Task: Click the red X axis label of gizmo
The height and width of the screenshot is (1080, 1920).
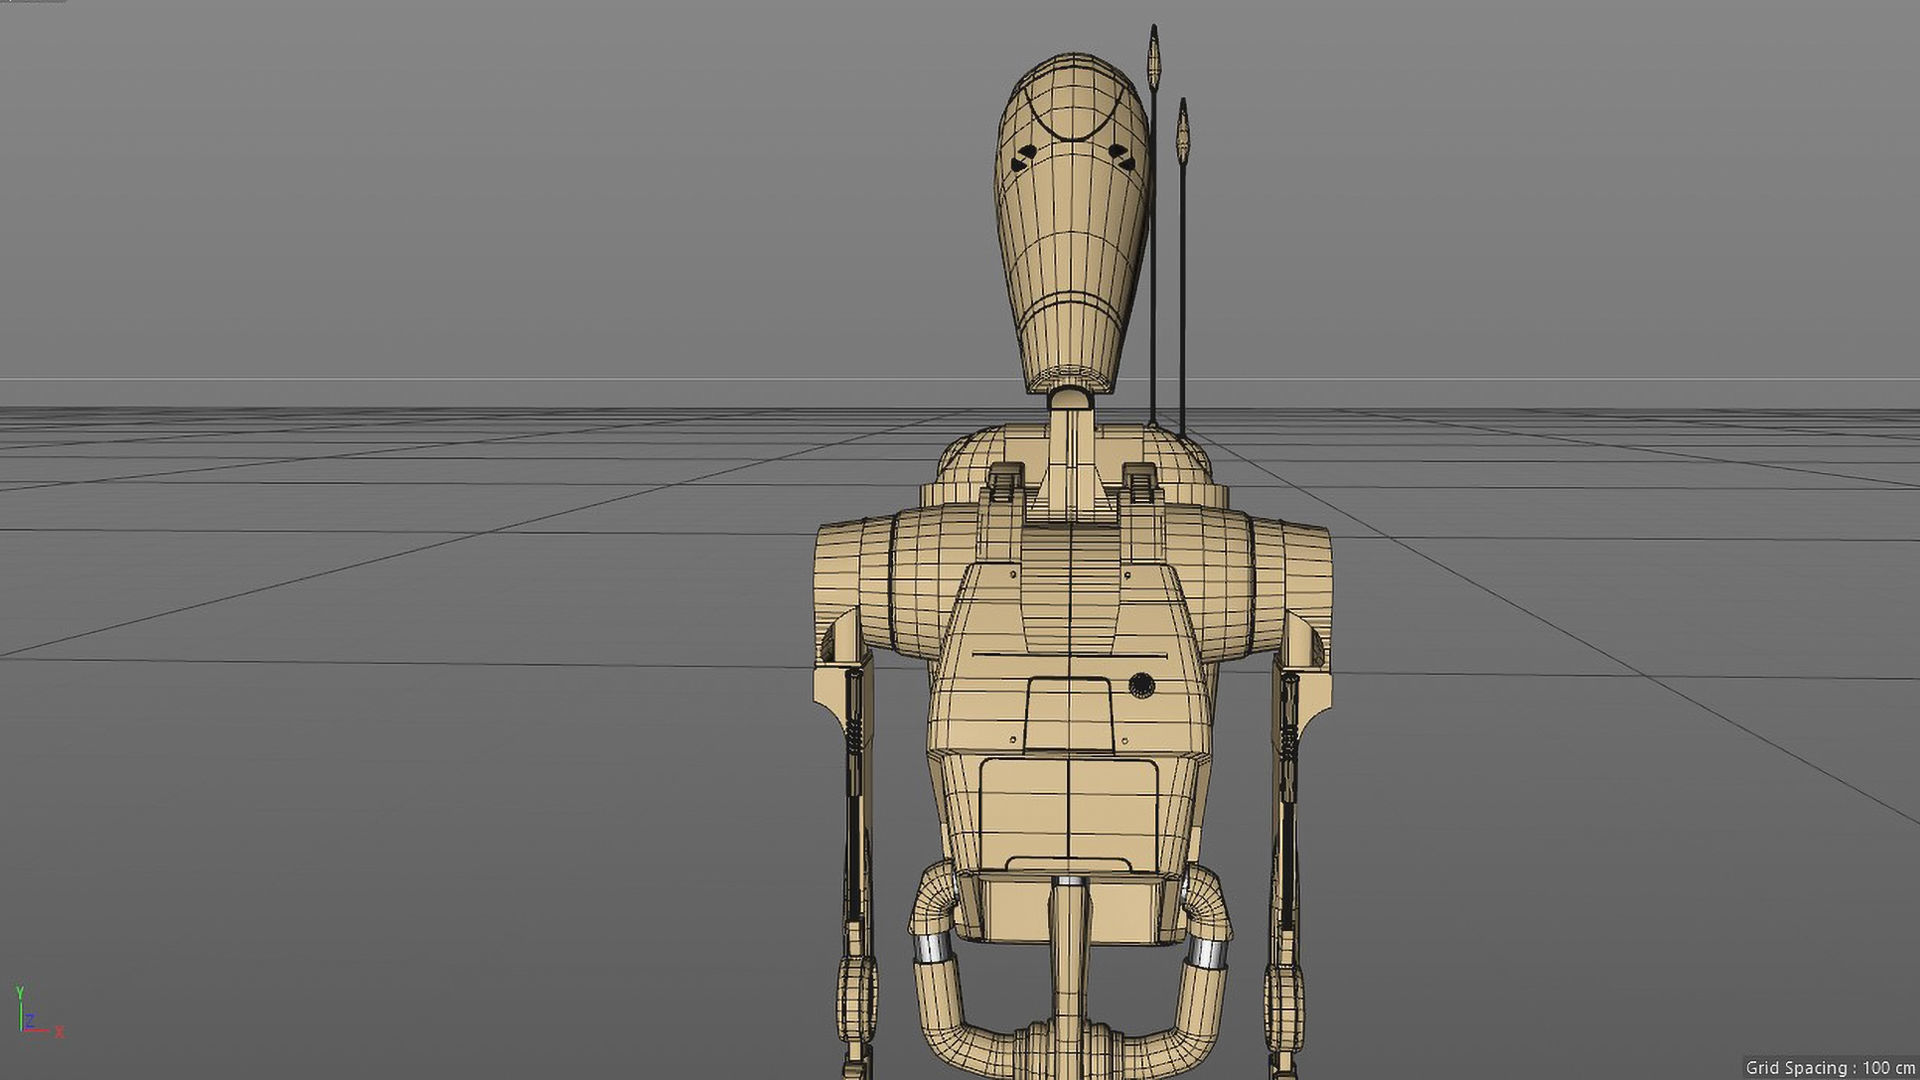Action: 60,1031
